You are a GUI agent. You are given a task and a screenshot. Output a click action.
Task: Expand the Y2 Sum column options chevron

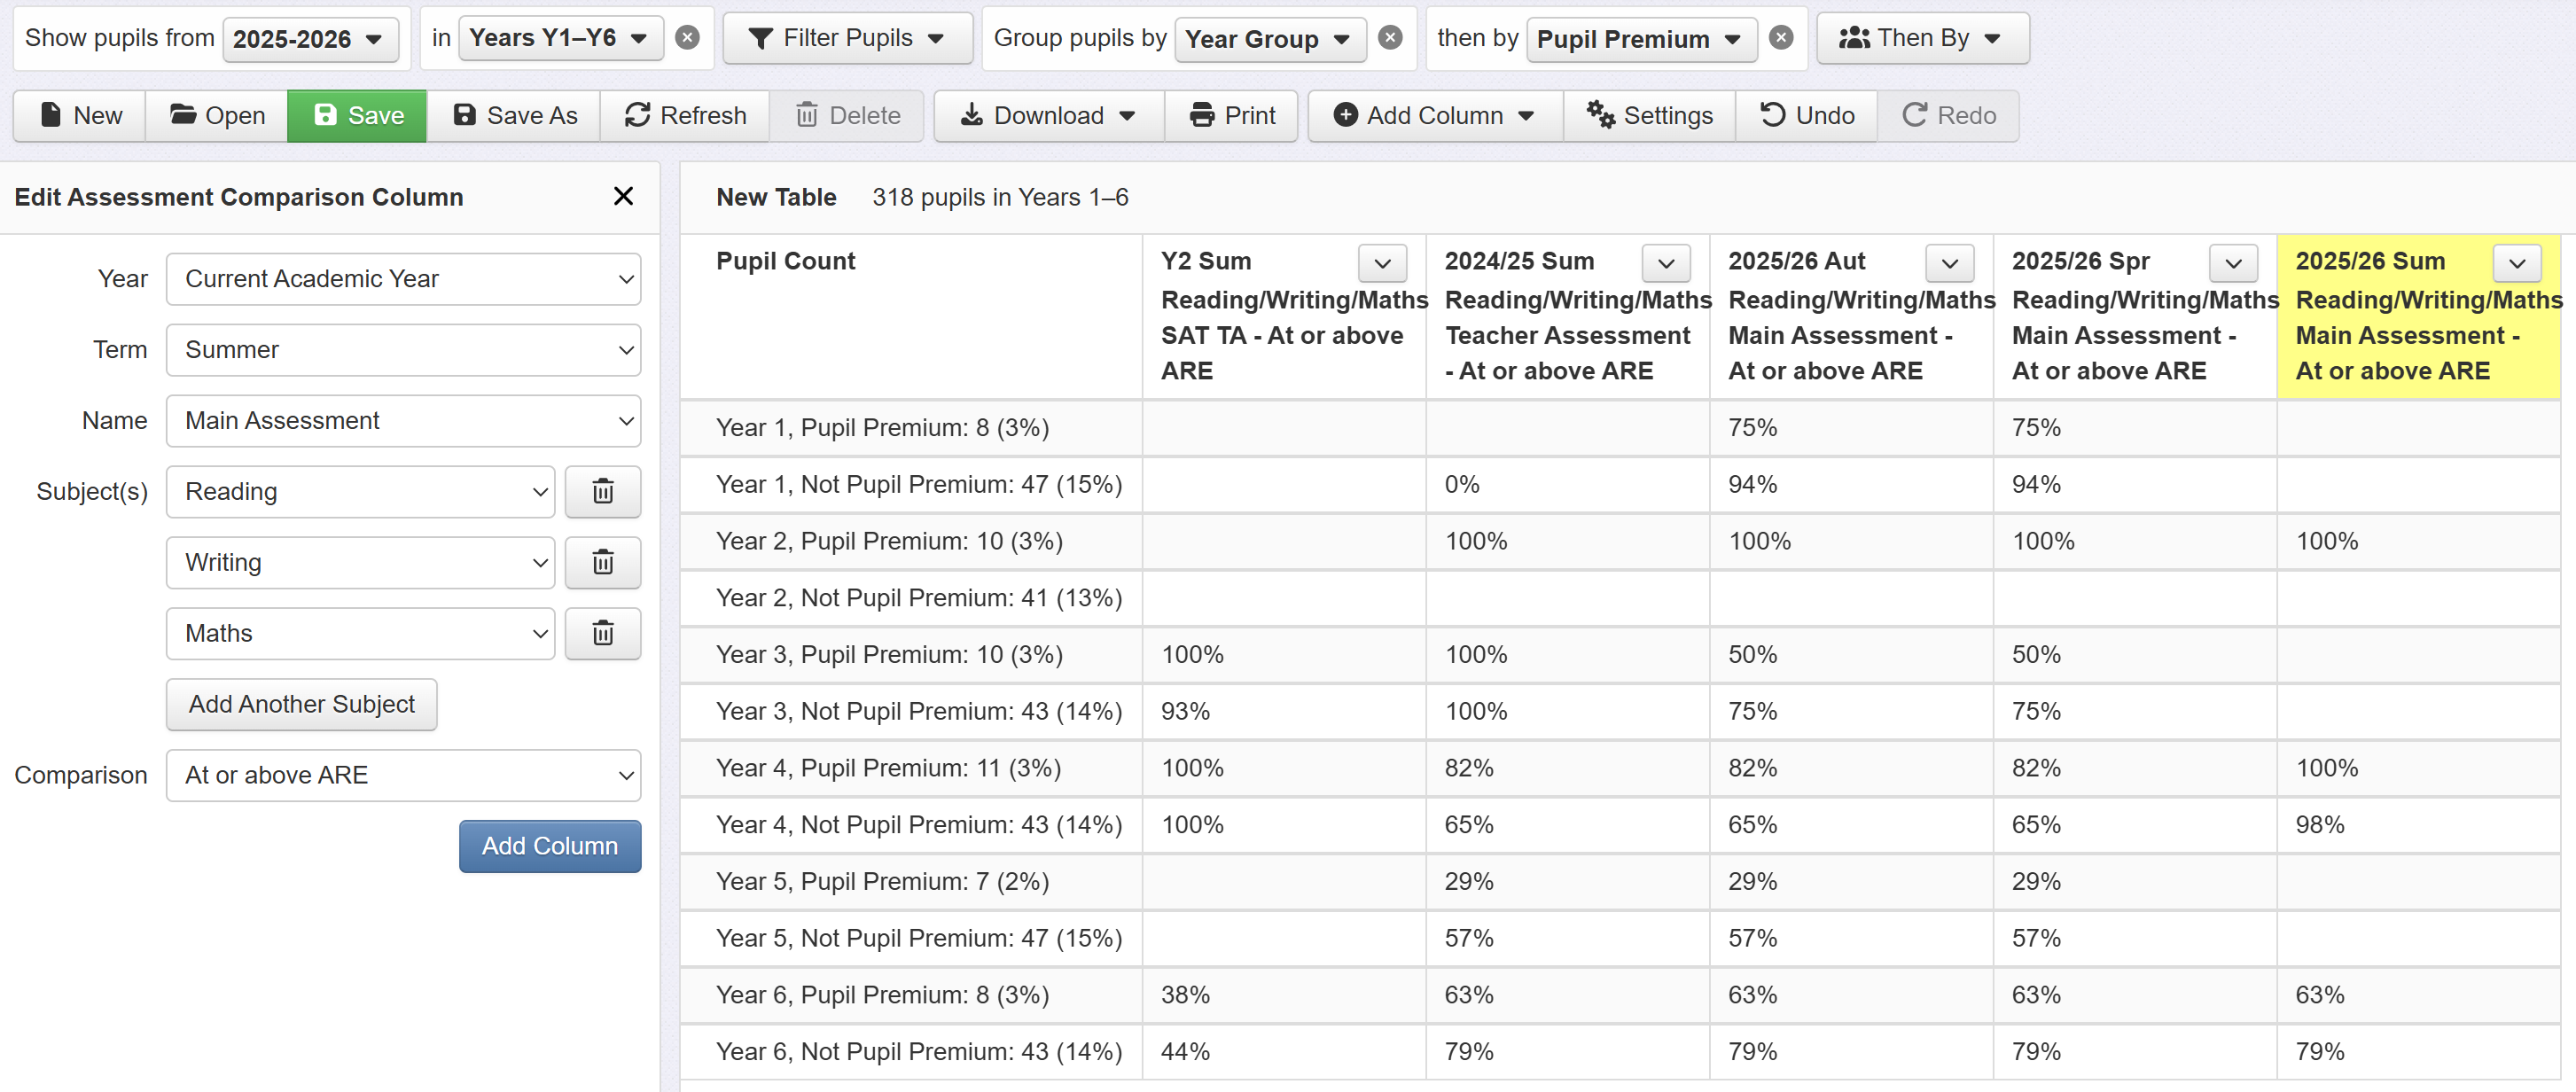[x=1382, y=263]
